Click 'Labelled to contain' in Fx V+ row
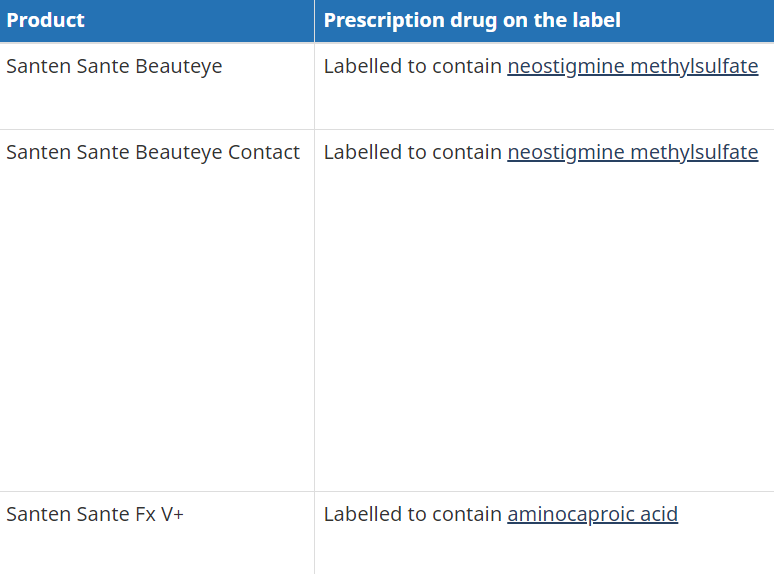774x574 pixels. click(413, 515)
